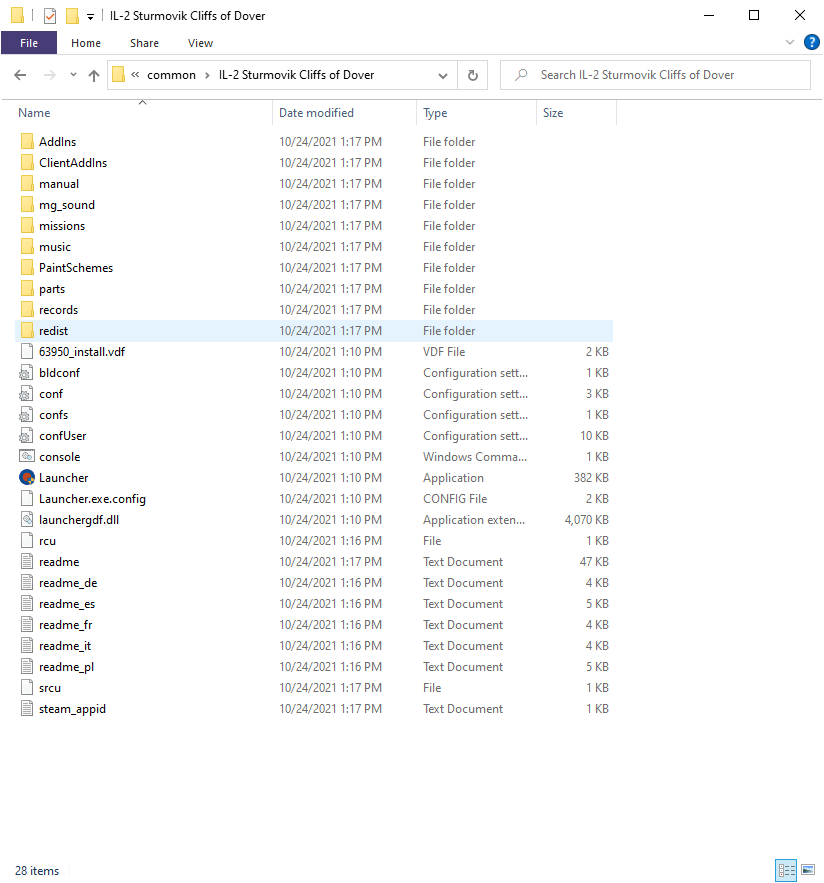Select the parts folder name
The image size is (824, 883).
pyautogui.click(x=52, y=289)
